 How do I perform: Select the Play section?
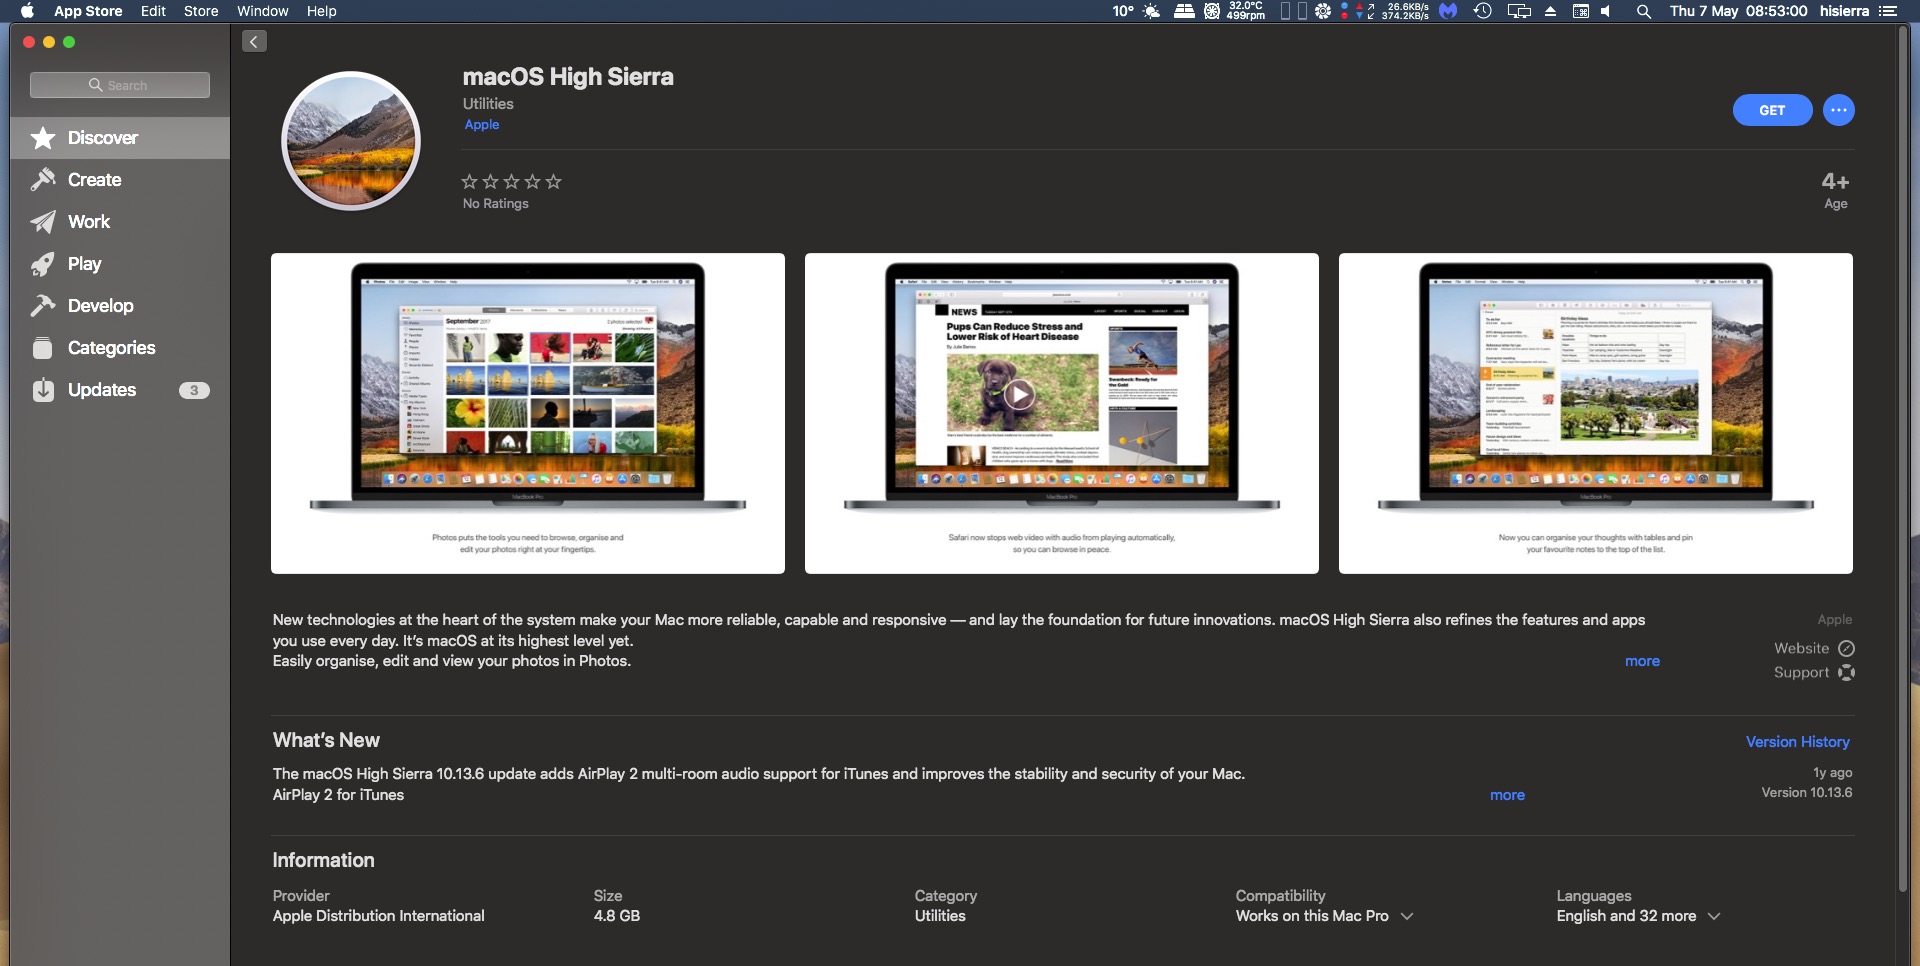click(120, 264)
